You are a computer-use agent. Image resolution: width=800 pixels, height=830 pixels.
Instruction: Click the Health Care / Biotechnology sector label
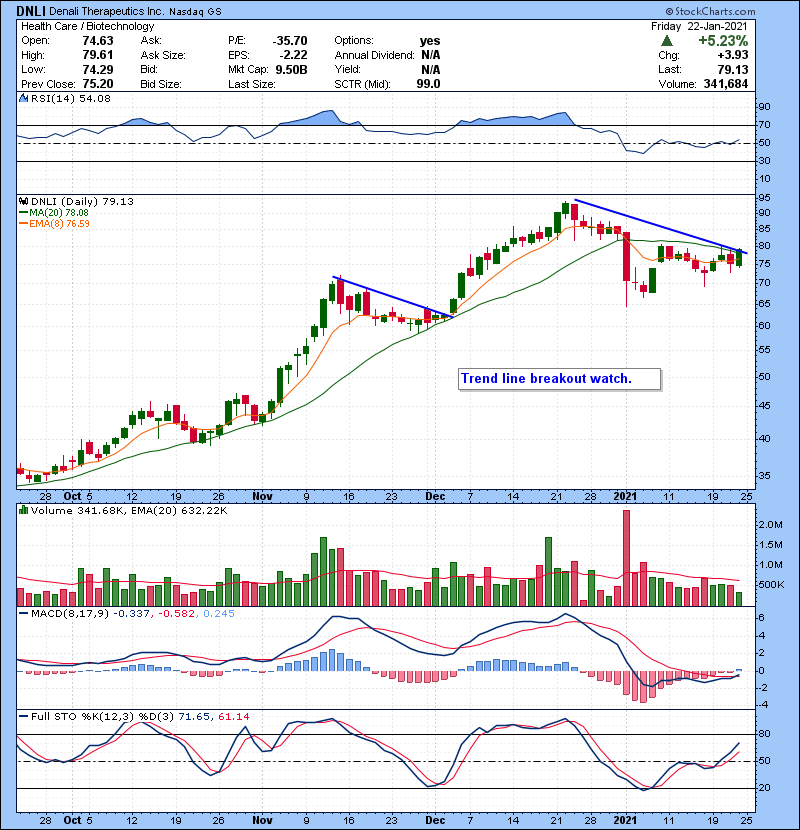[87, 26]
